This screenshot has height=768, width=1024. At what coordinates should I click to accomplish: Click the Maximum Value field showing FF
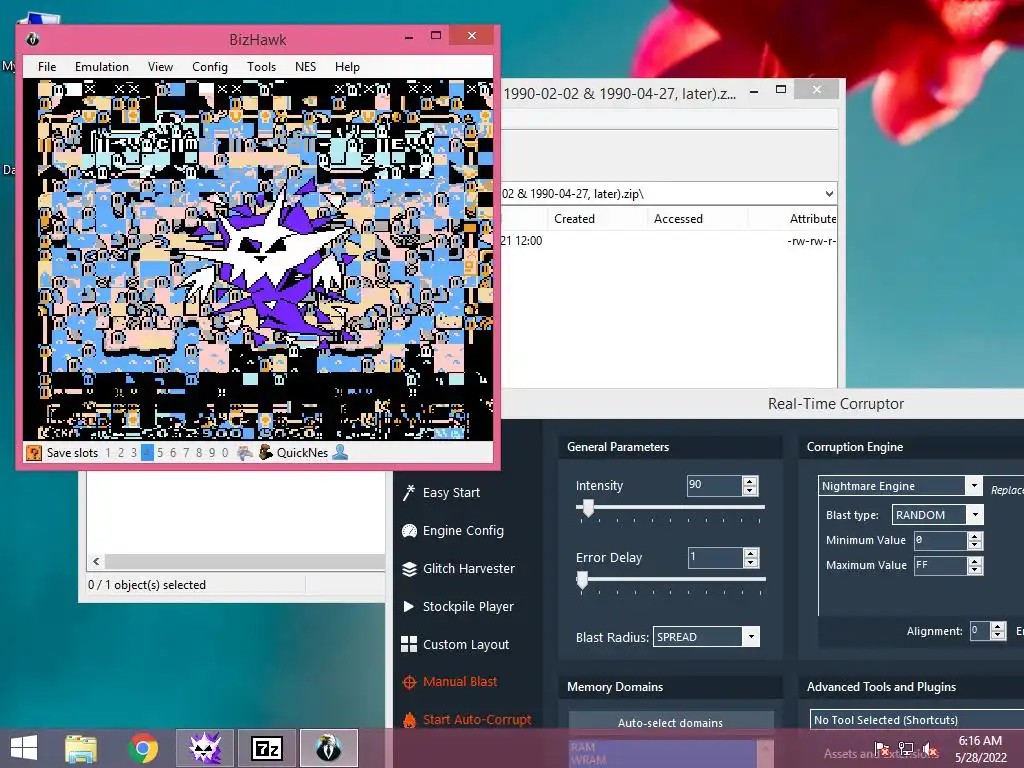[x=940, y=566]
